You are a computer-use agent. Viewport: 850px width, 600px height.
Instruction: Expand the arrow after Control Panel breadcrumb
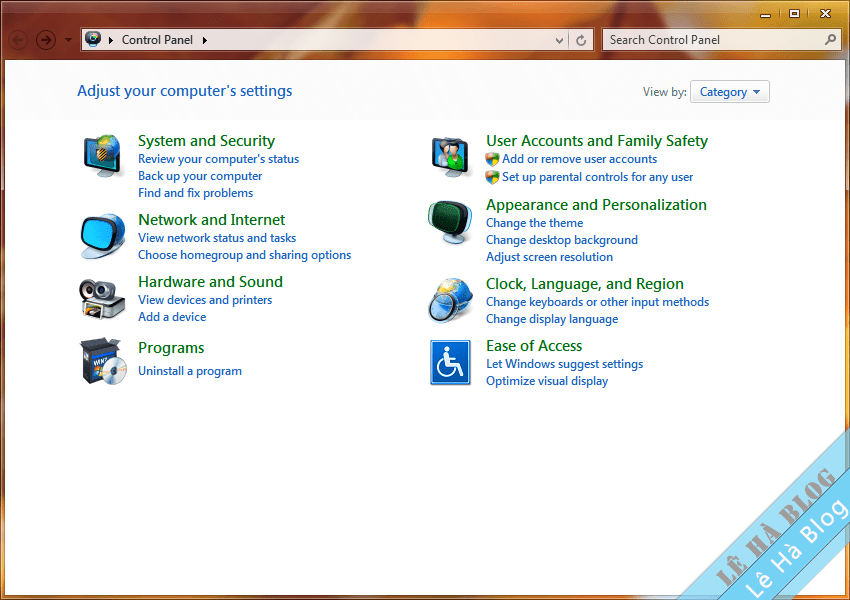205,40
